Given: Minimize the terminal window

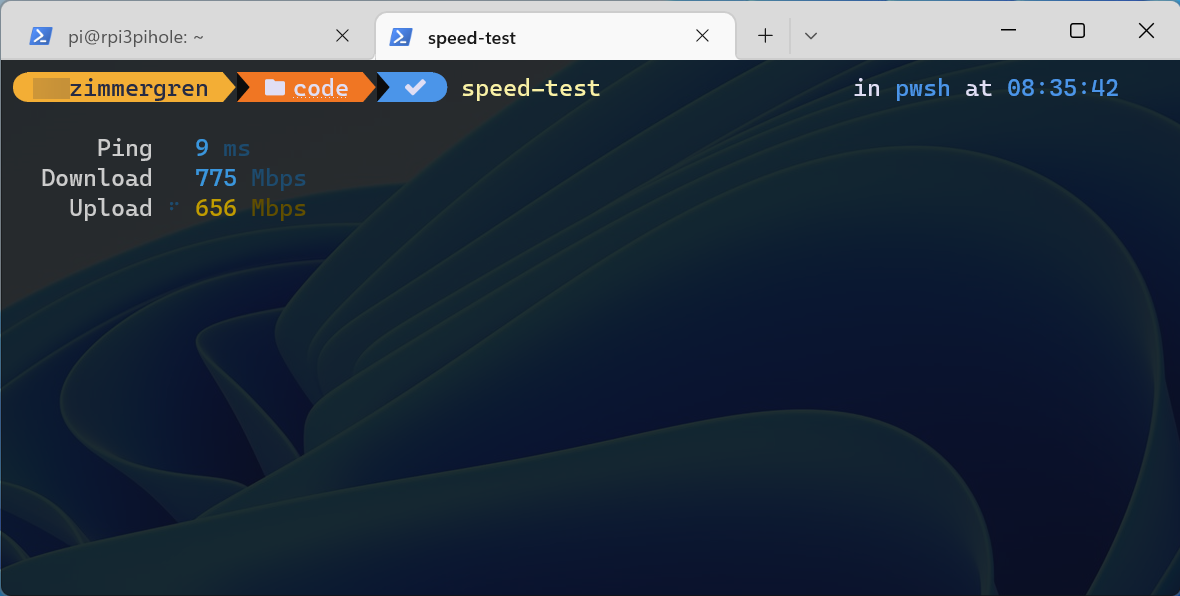Looking at the screenshot, I should pyautogui.click(x=1008, y=31).
